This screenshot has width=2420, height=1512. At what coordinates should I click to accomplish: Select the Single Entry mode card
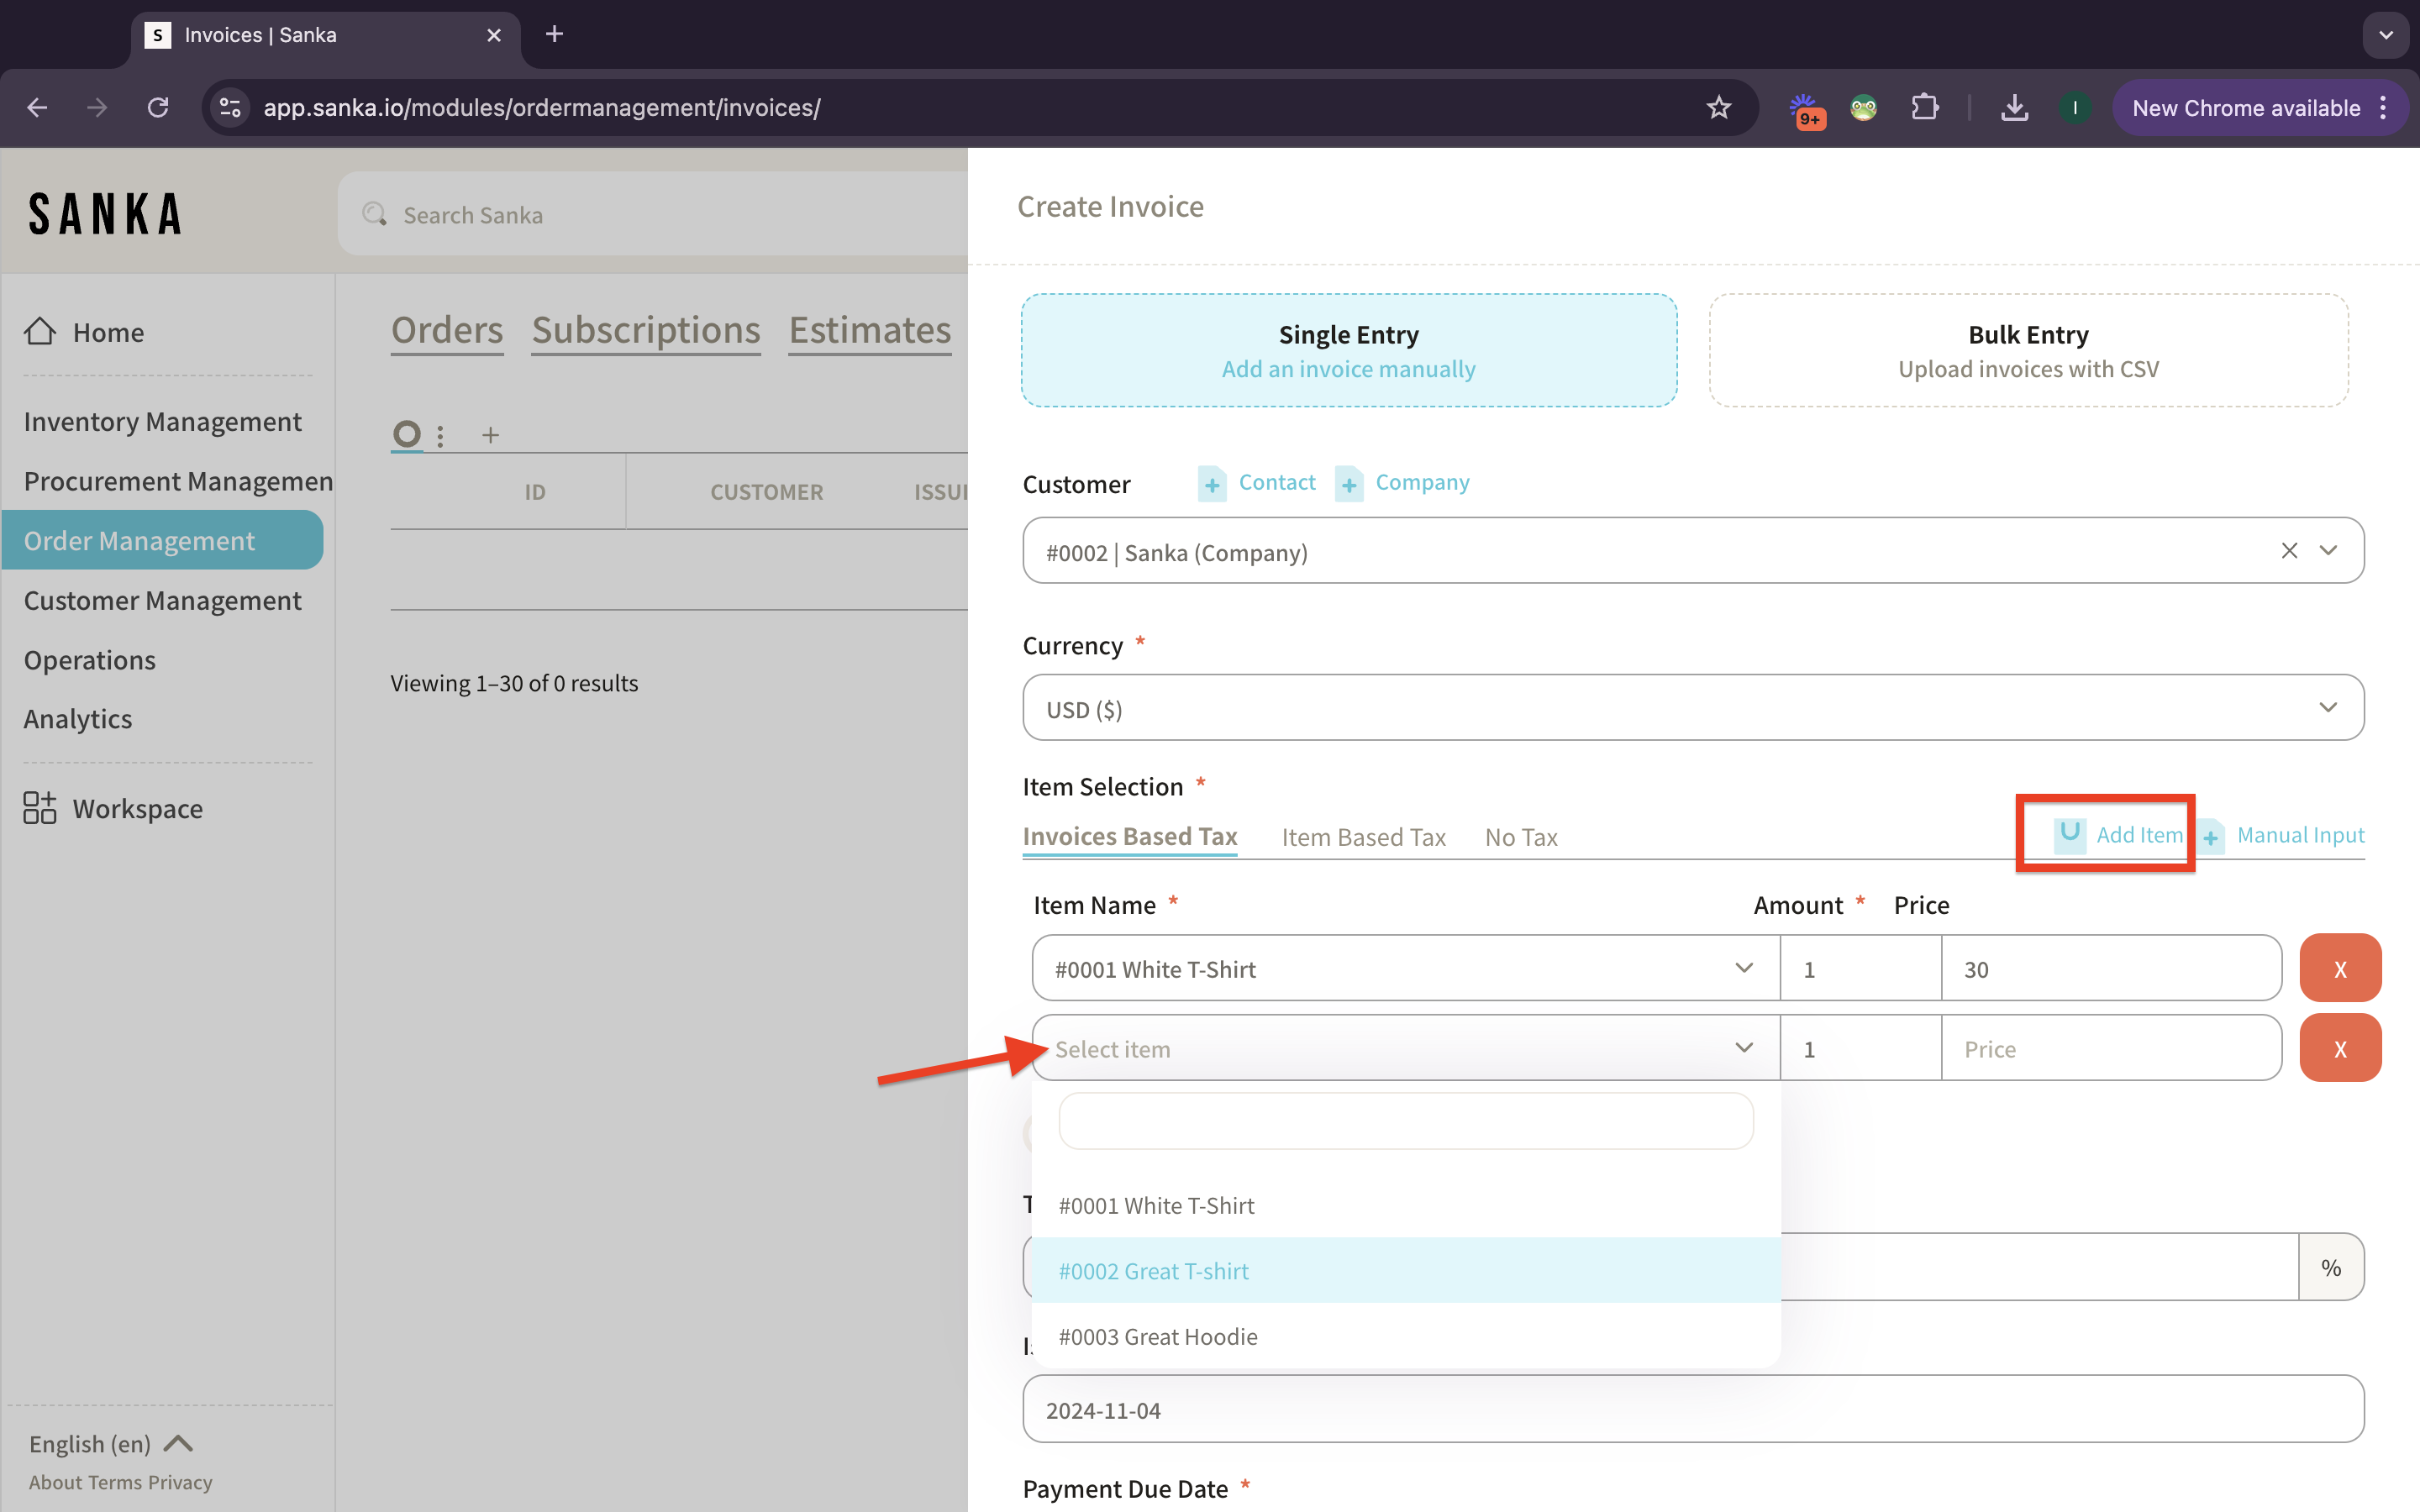[1348, 350]
